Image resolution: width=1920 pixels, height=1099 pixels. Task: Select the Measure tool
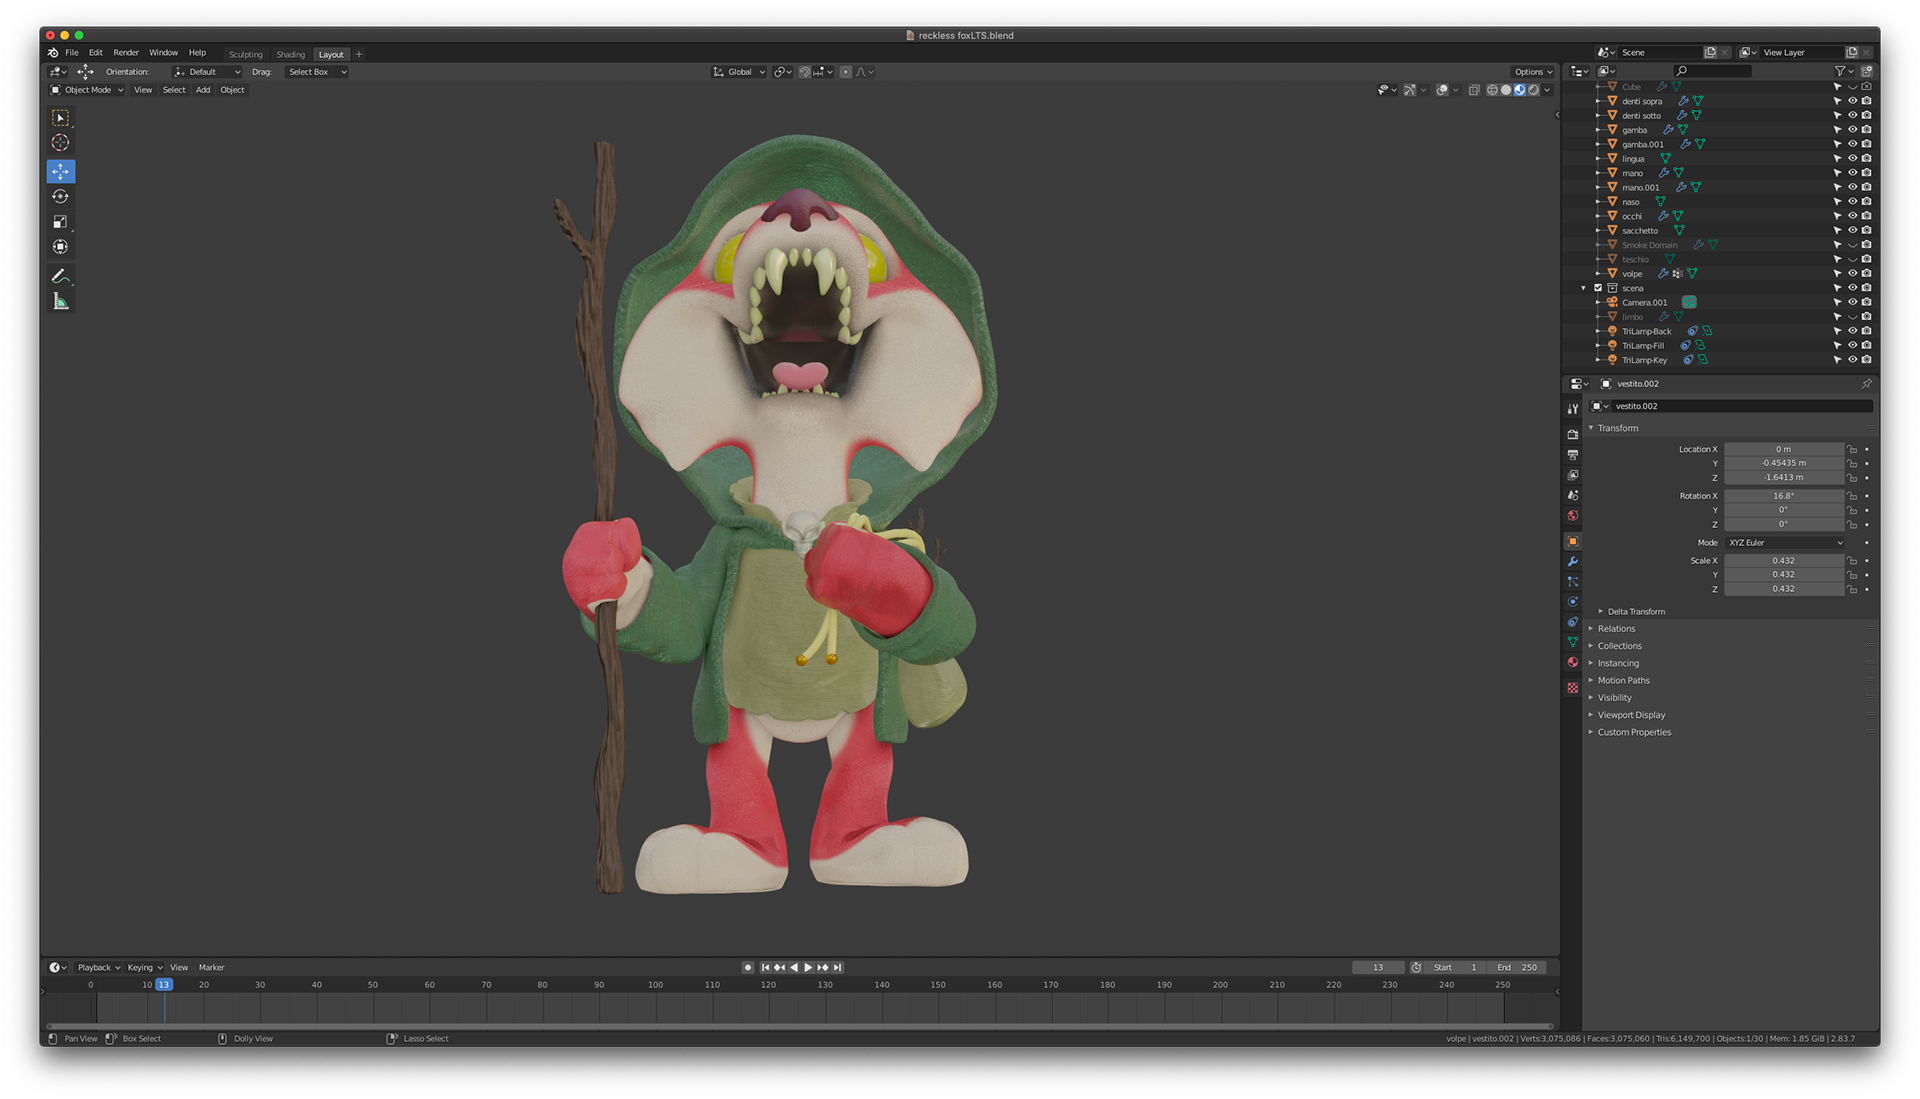60,302
